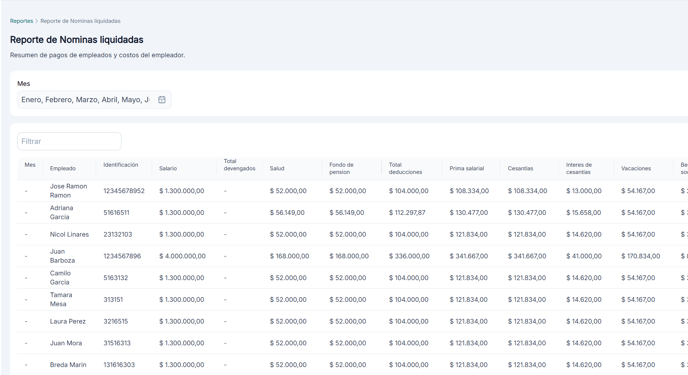
Task: Click the Identificación column header
Action: tap(121, 165)
